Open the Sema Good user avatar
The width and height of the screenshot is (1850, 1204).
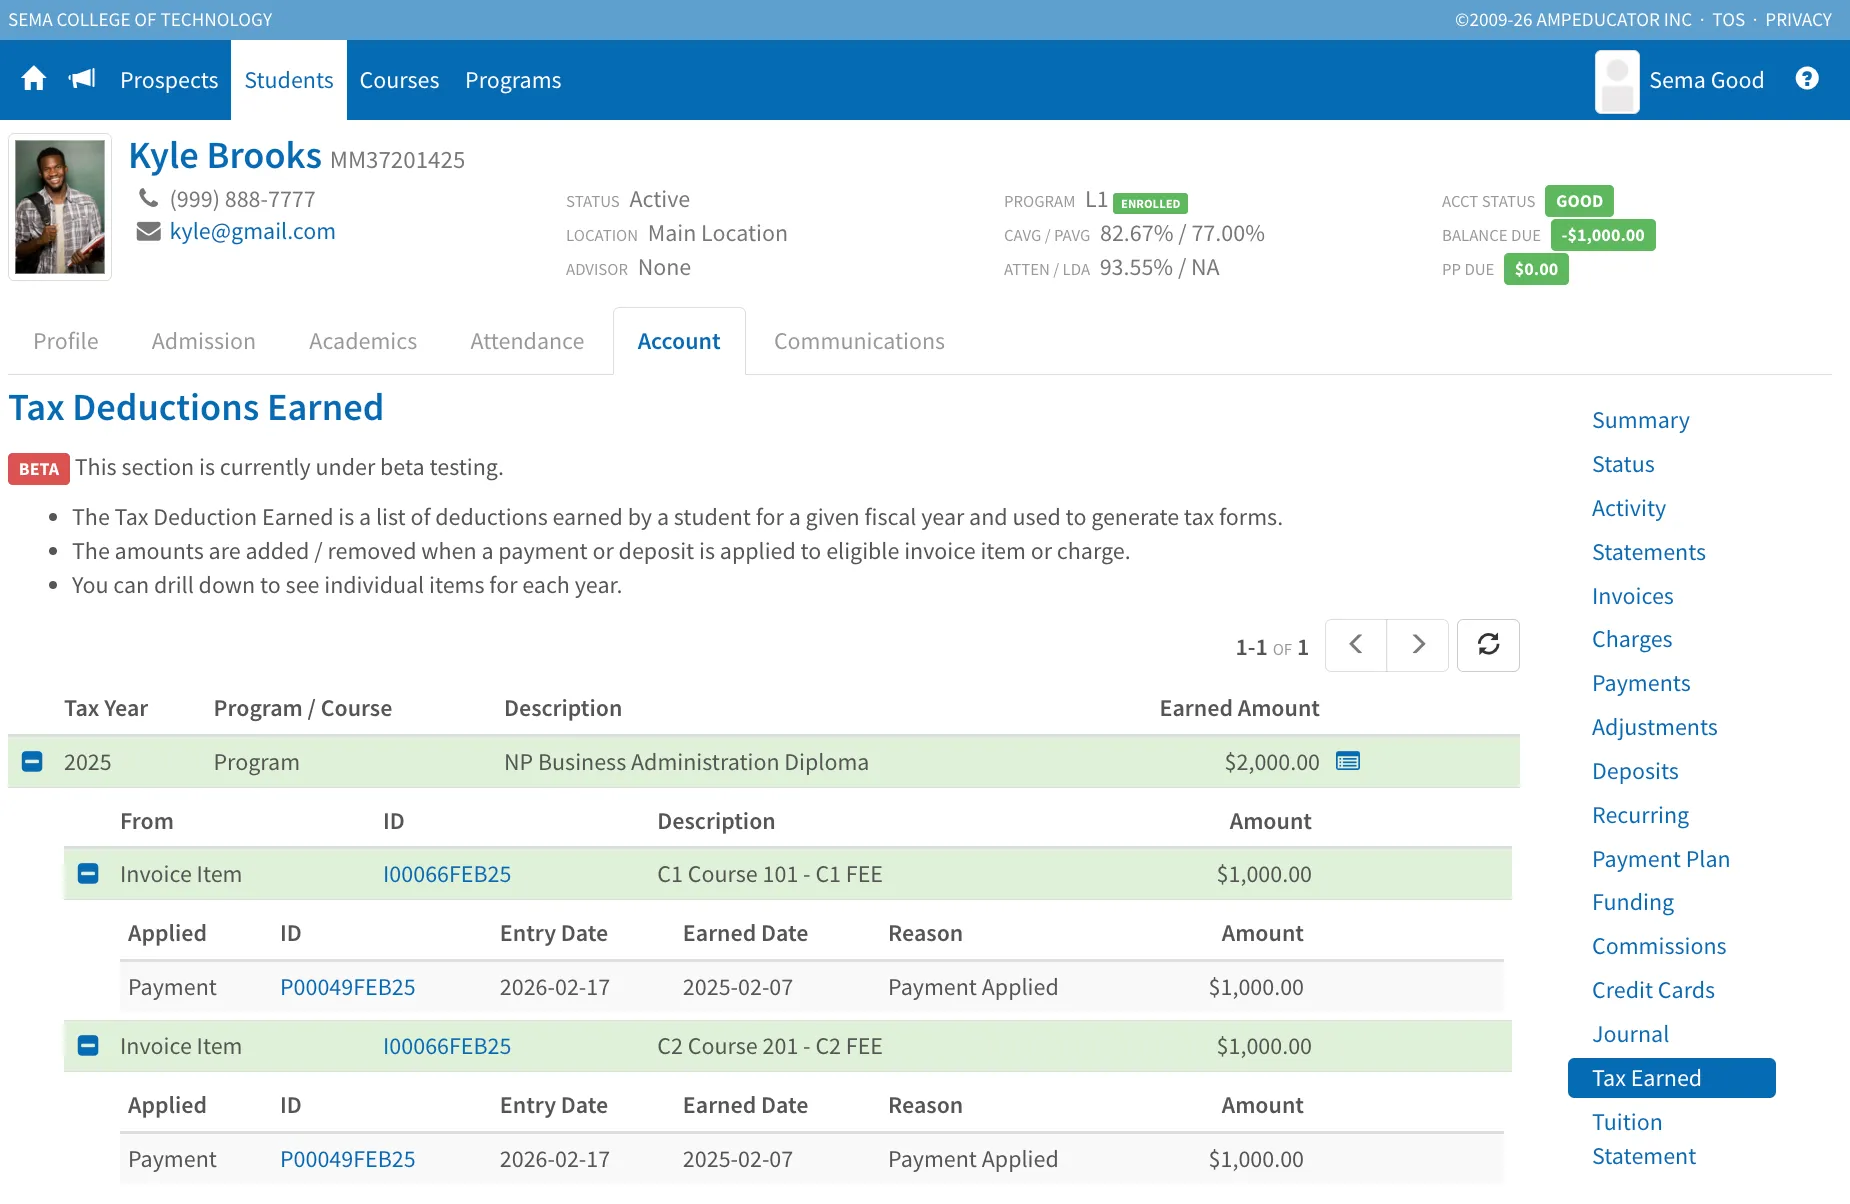[x=1617, y=81]
